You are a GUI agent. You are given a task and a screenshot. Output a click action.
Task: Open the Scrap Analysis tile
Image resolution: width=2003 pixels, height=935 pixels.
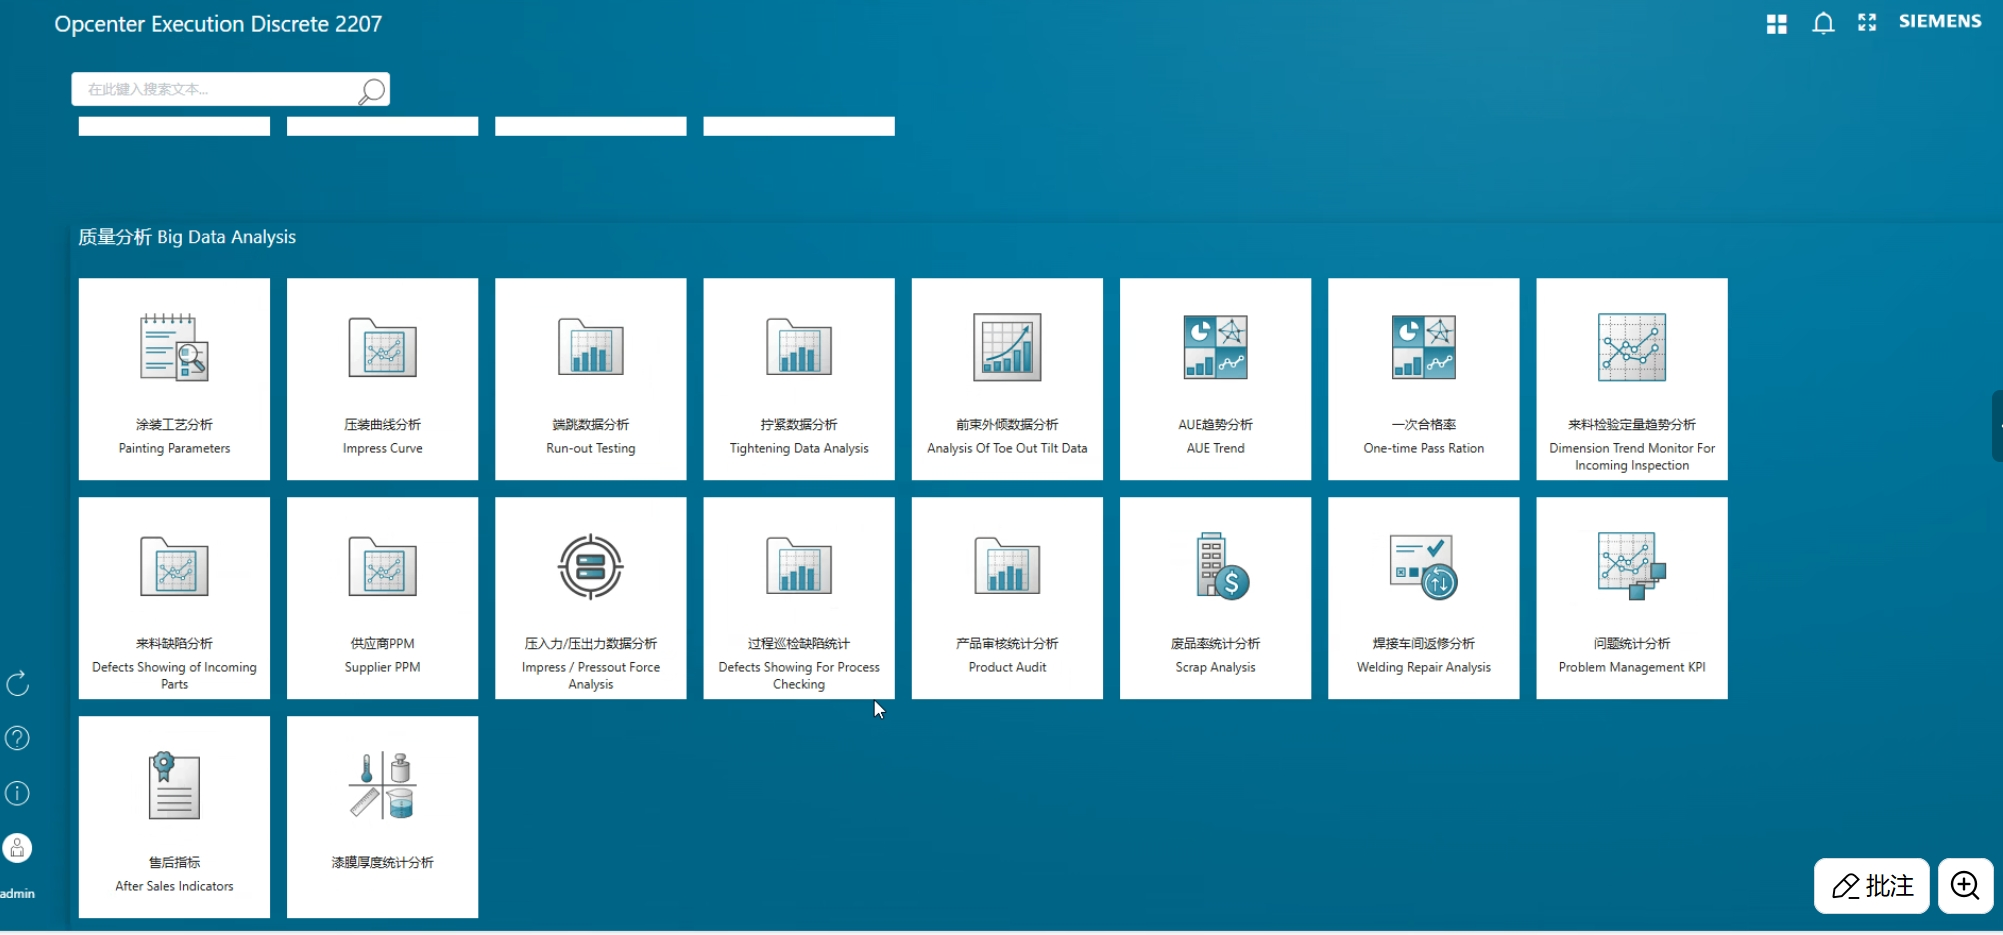(x=1215, y=598)
